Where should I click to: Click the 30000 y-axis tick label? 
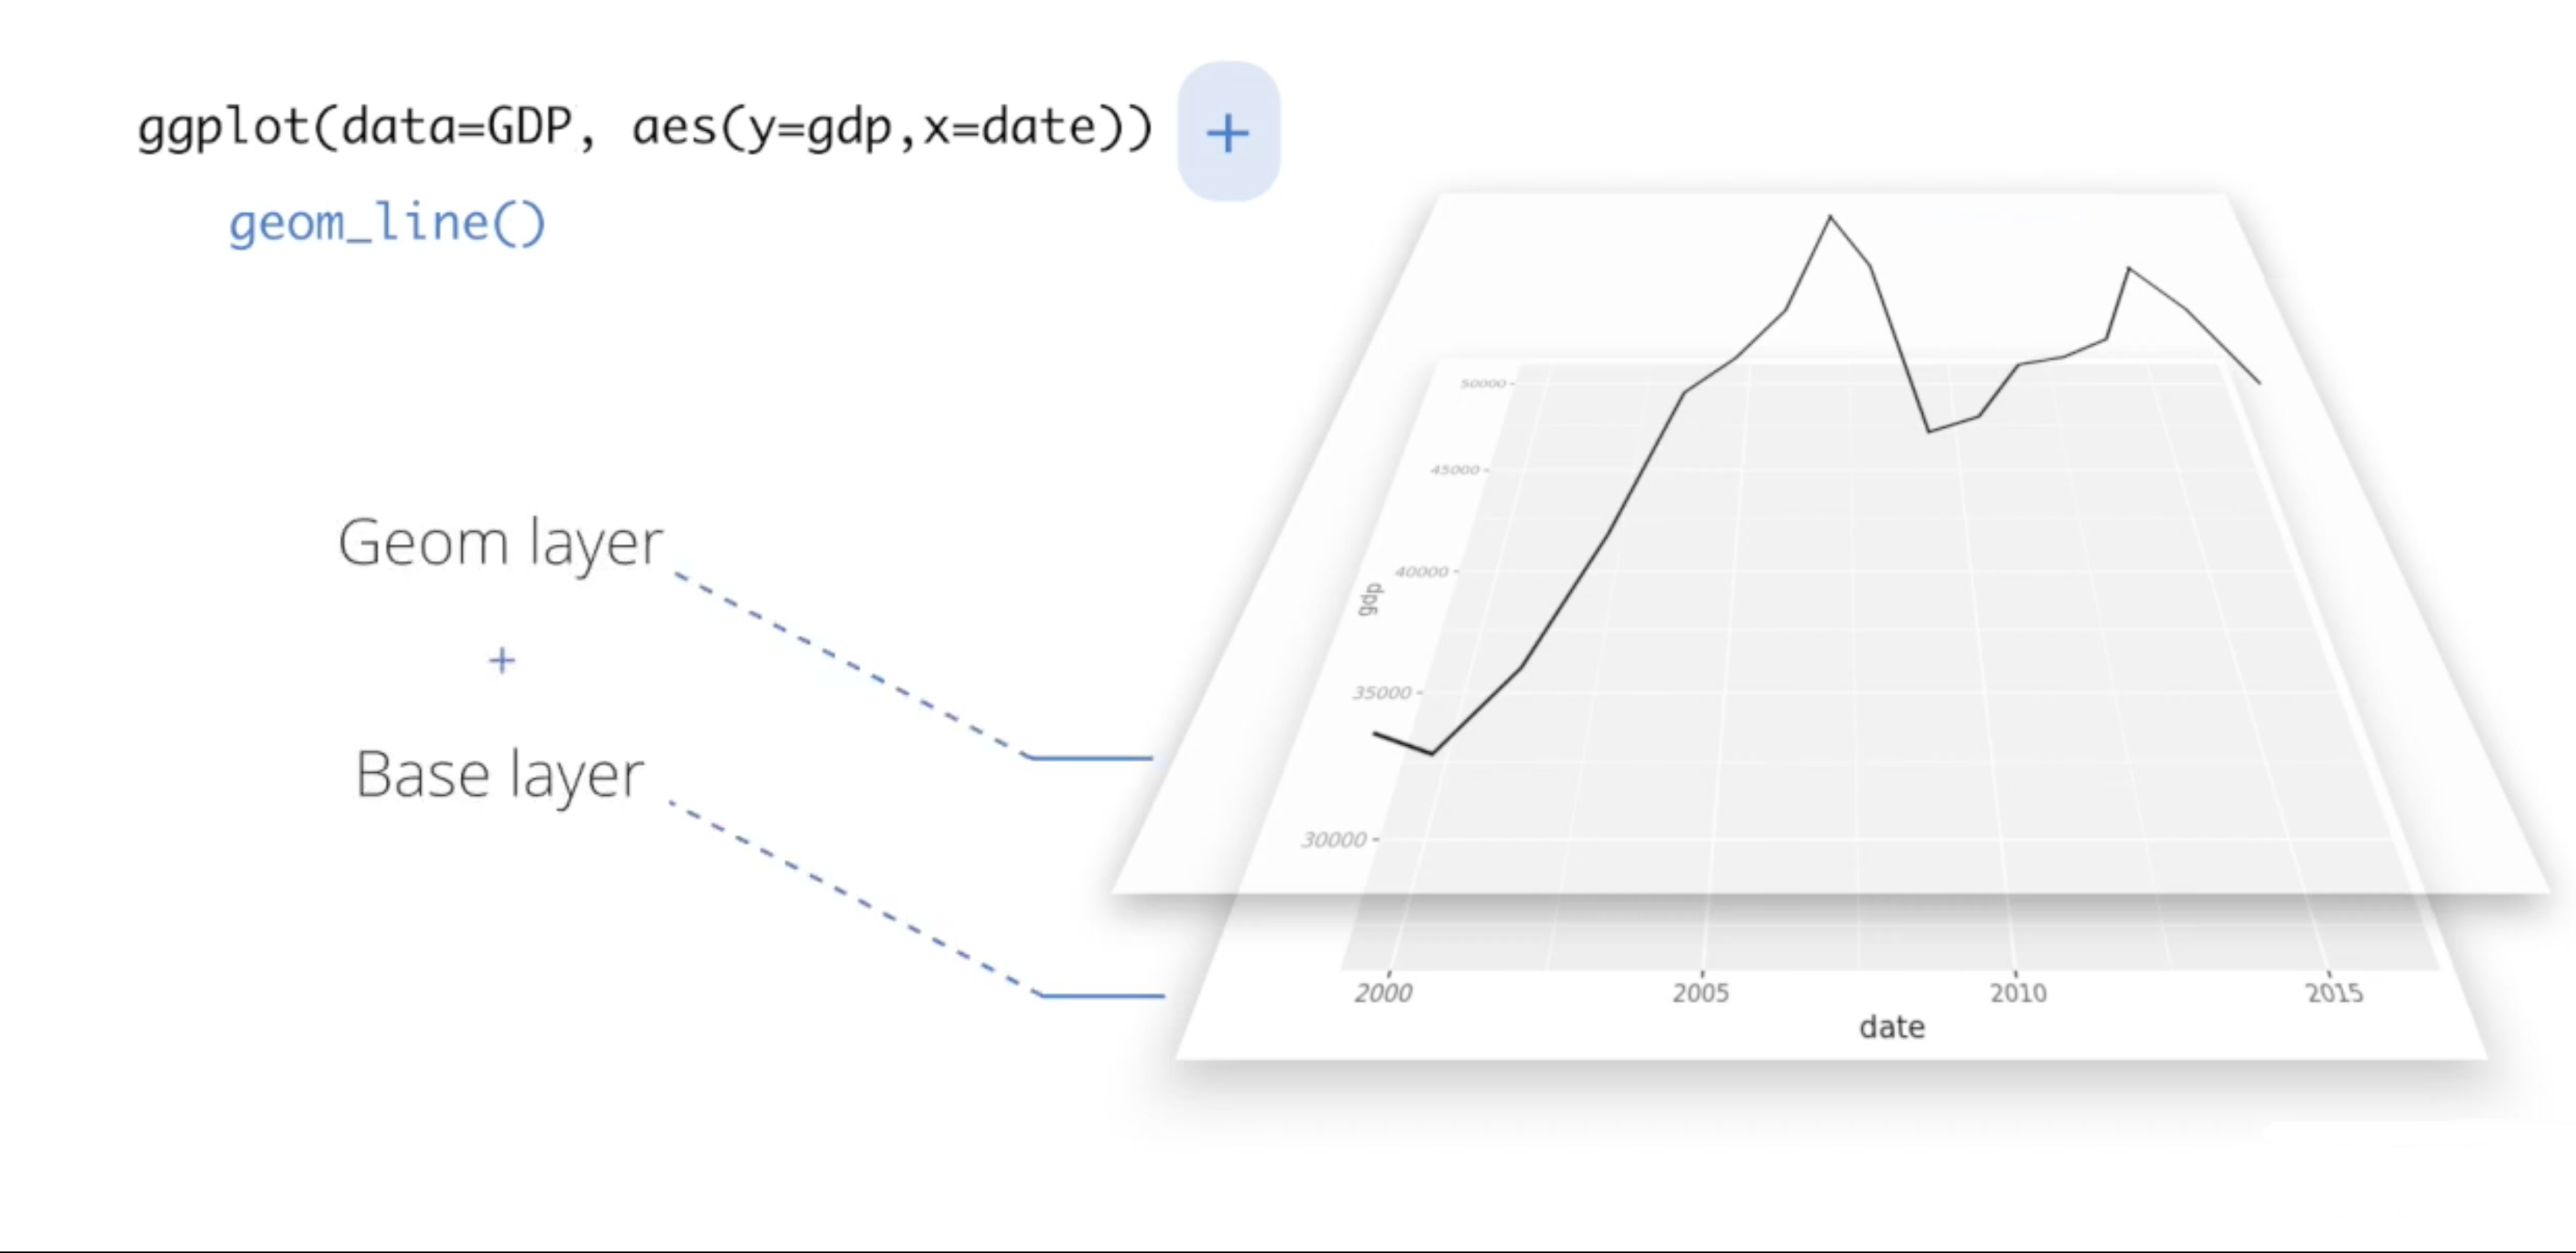click(1334, 840)
